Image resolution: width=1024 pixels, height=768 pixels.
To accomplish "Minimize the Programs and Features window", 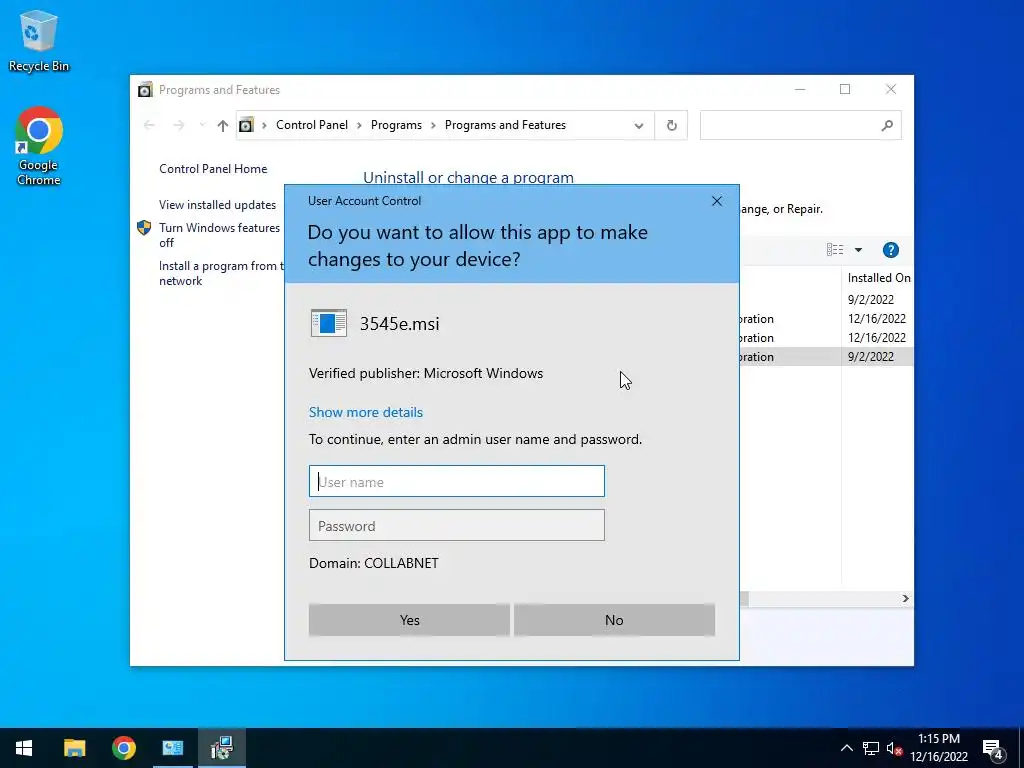I will [x=800, y=89].
